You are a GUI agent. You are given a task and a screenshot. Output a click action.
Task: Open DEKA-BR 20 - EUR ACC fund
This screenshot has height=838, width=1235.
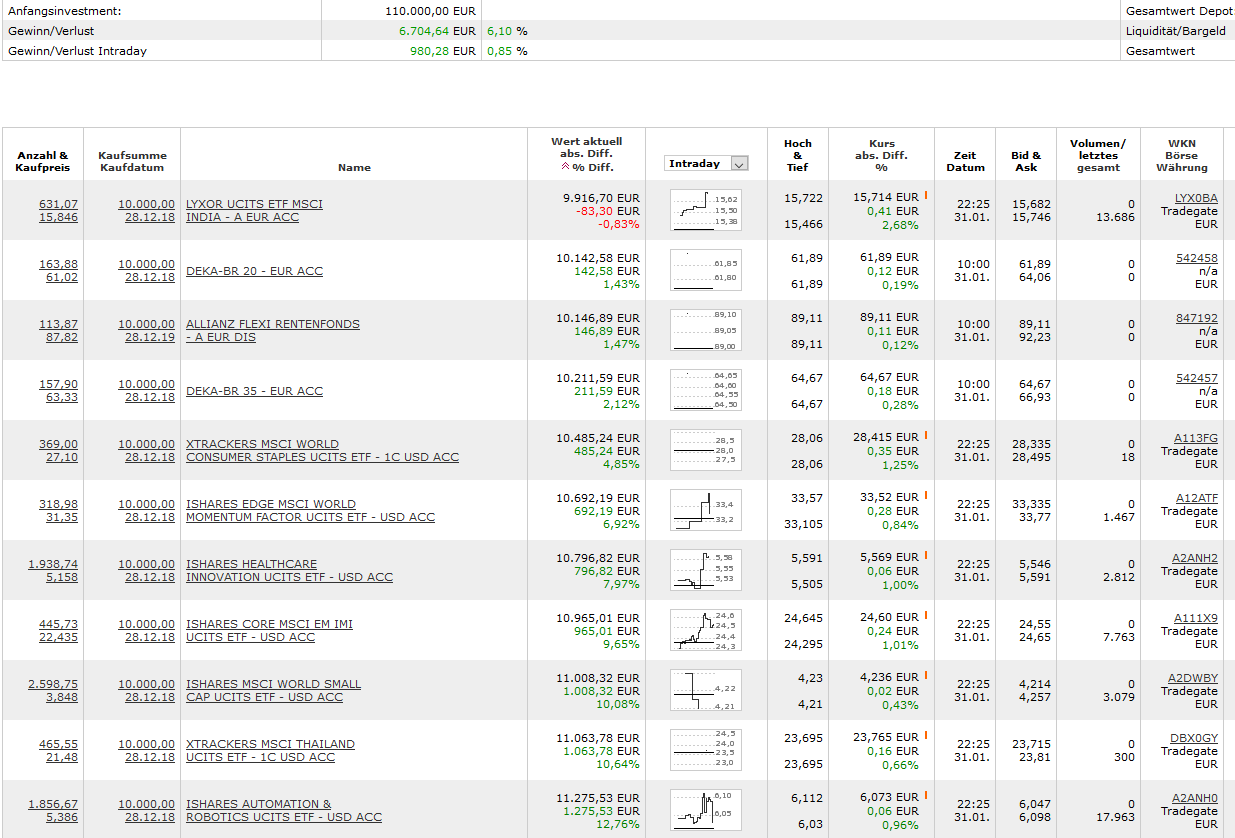click(x=254, y=271)
